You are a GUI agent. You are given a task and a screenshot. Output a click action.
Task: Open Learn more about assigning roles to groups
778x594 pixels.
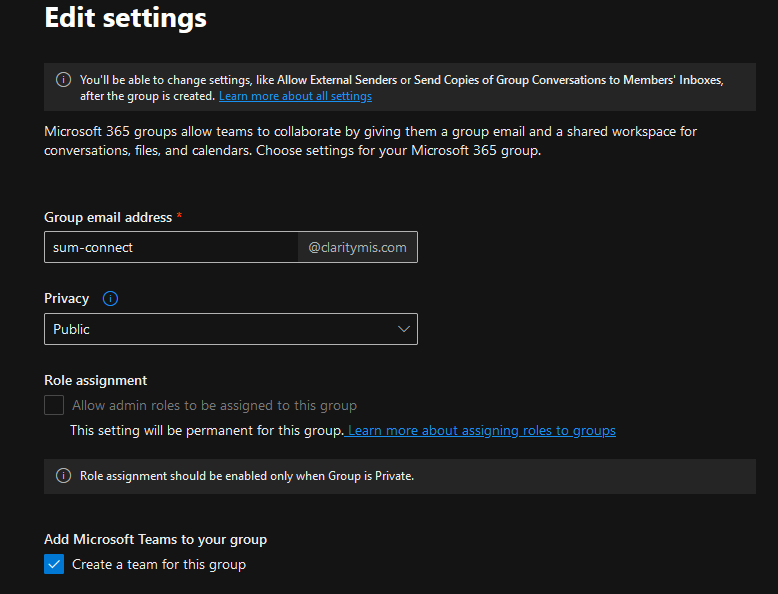pos(481,430)
